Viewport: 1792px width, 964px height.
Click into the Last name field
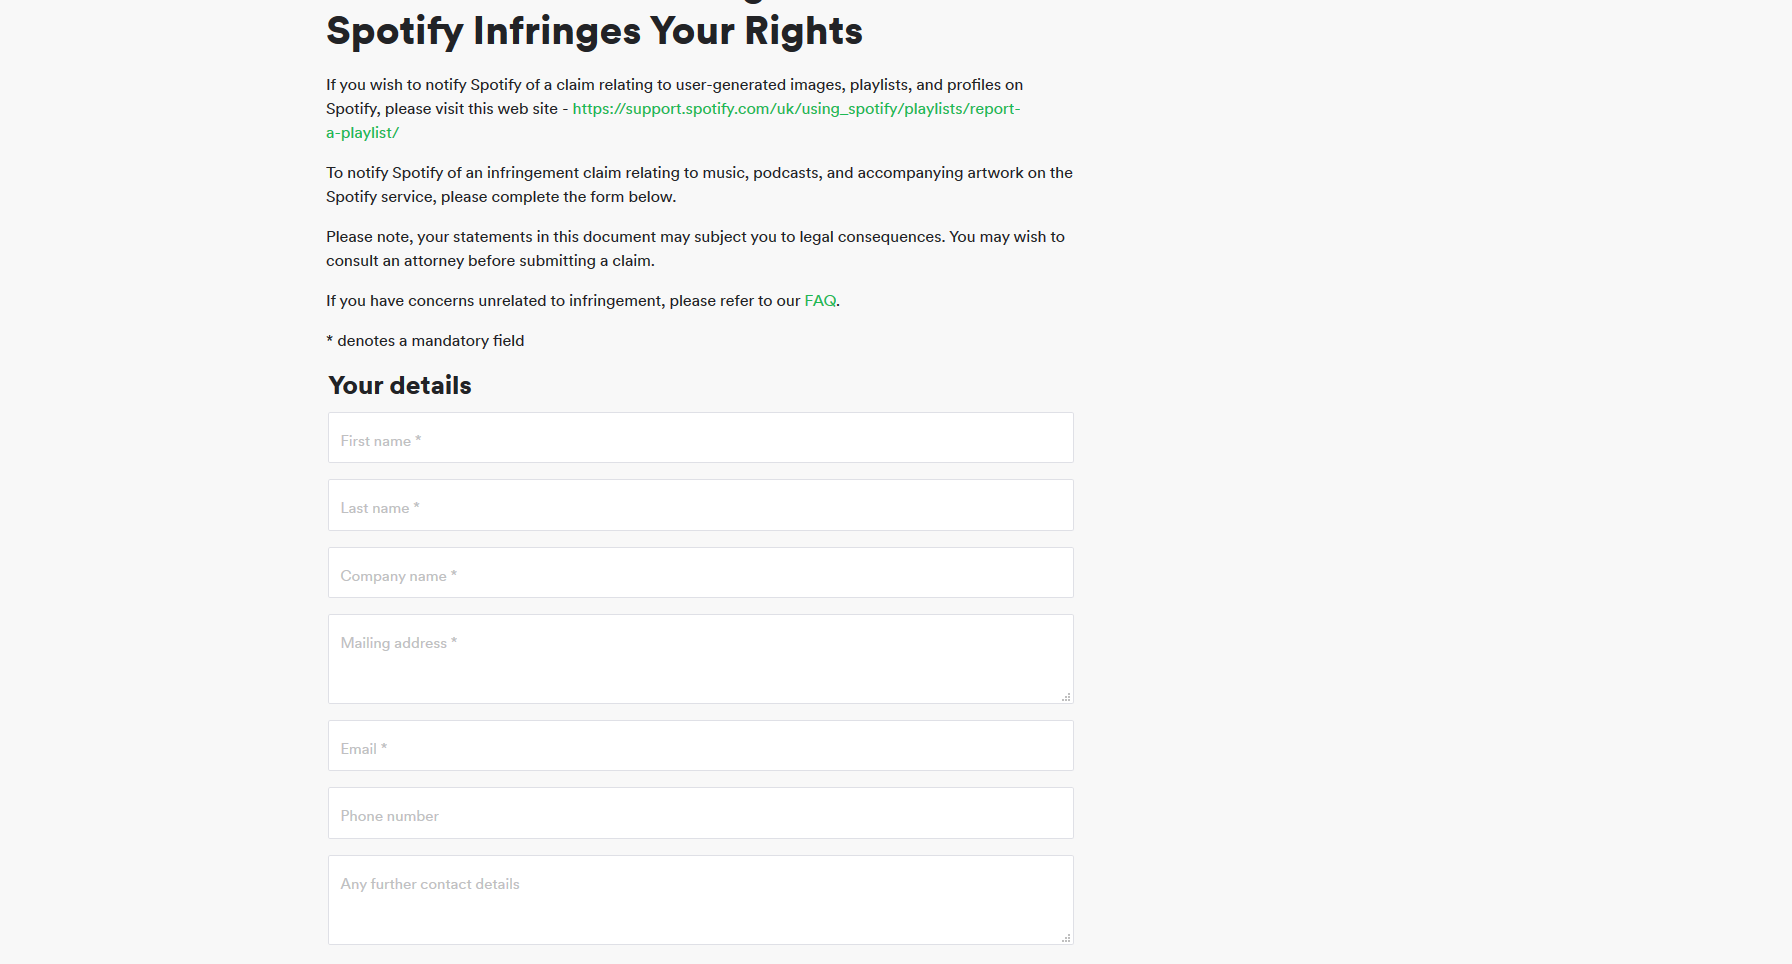(700, 506)
